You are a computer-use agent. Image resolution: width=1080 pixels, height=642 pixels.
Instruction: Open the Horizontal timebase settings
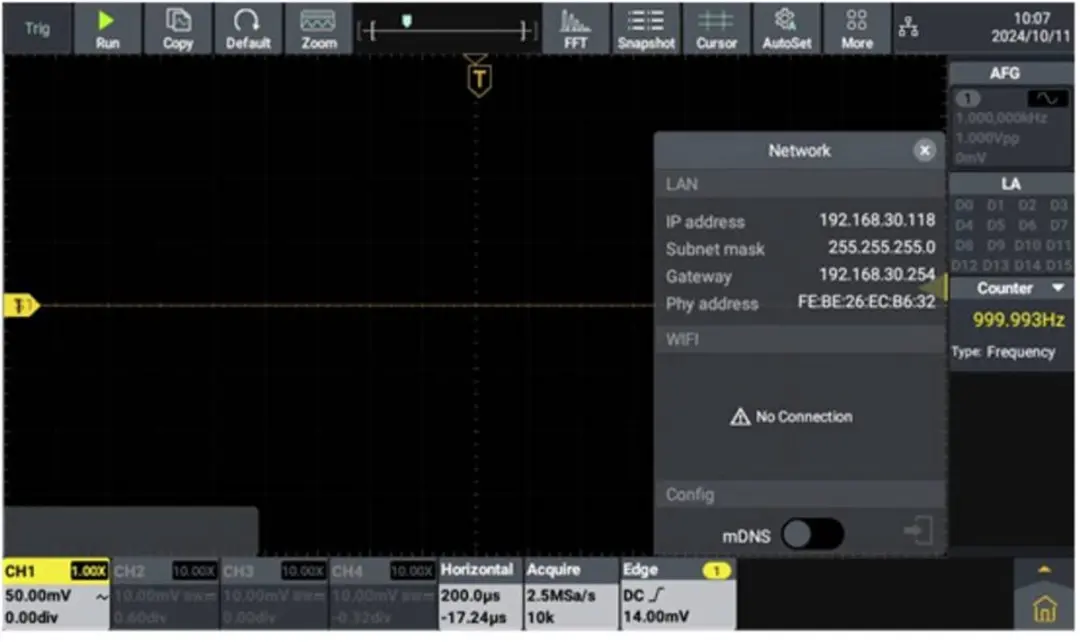point(479,594)
